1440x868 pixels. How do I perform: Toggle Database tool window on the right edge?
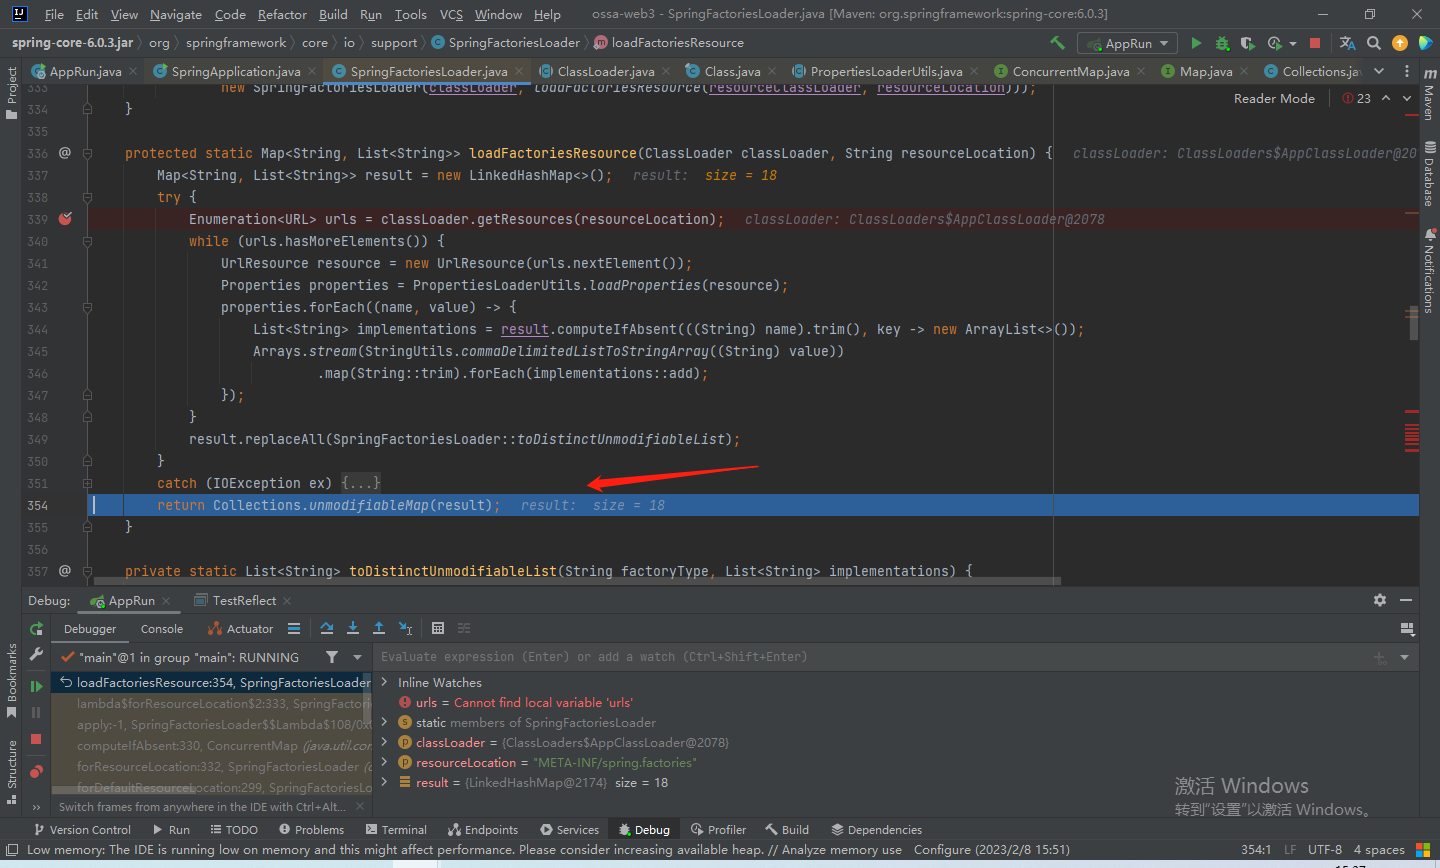(1430, 174)
